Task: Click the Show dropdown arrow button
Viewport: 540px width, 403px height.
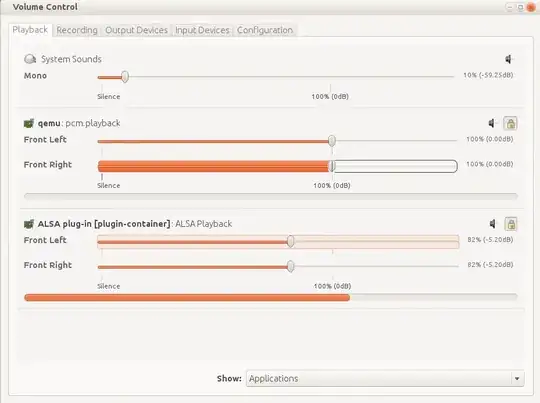Action: (x=517, y=379)
